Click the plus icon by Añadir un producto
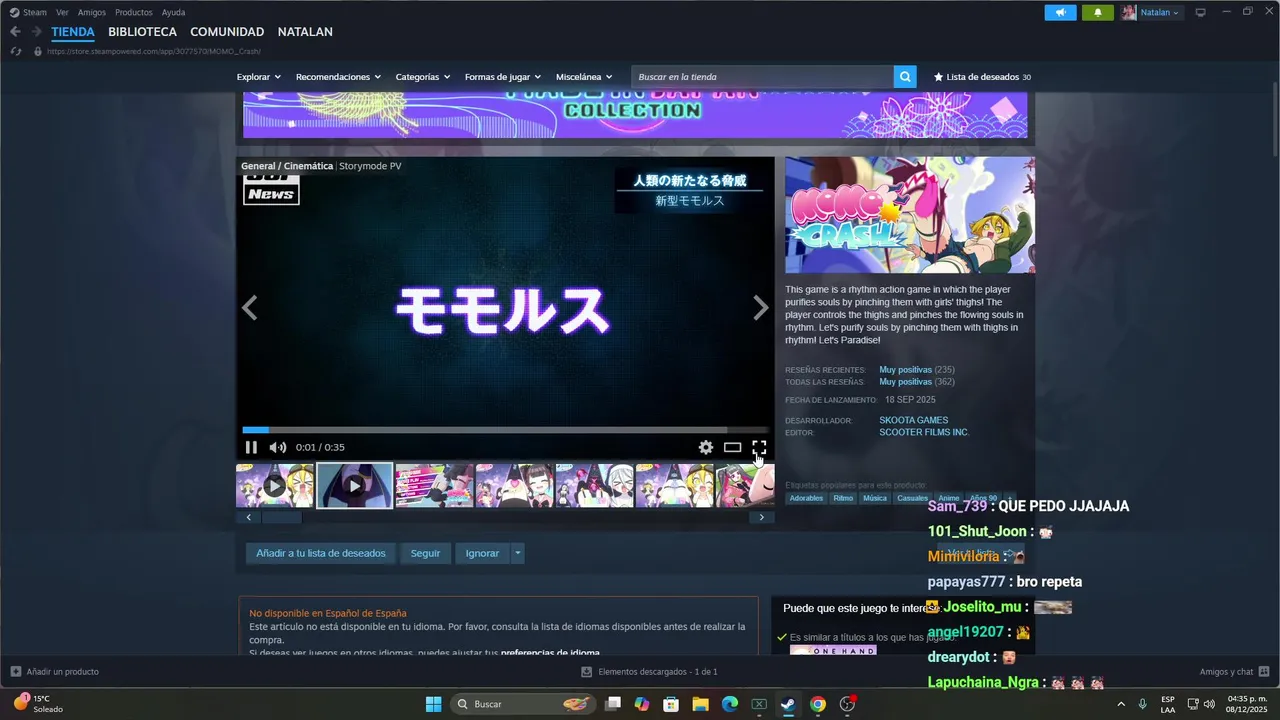Screen dimensions: 1280x720 point(16,672)
